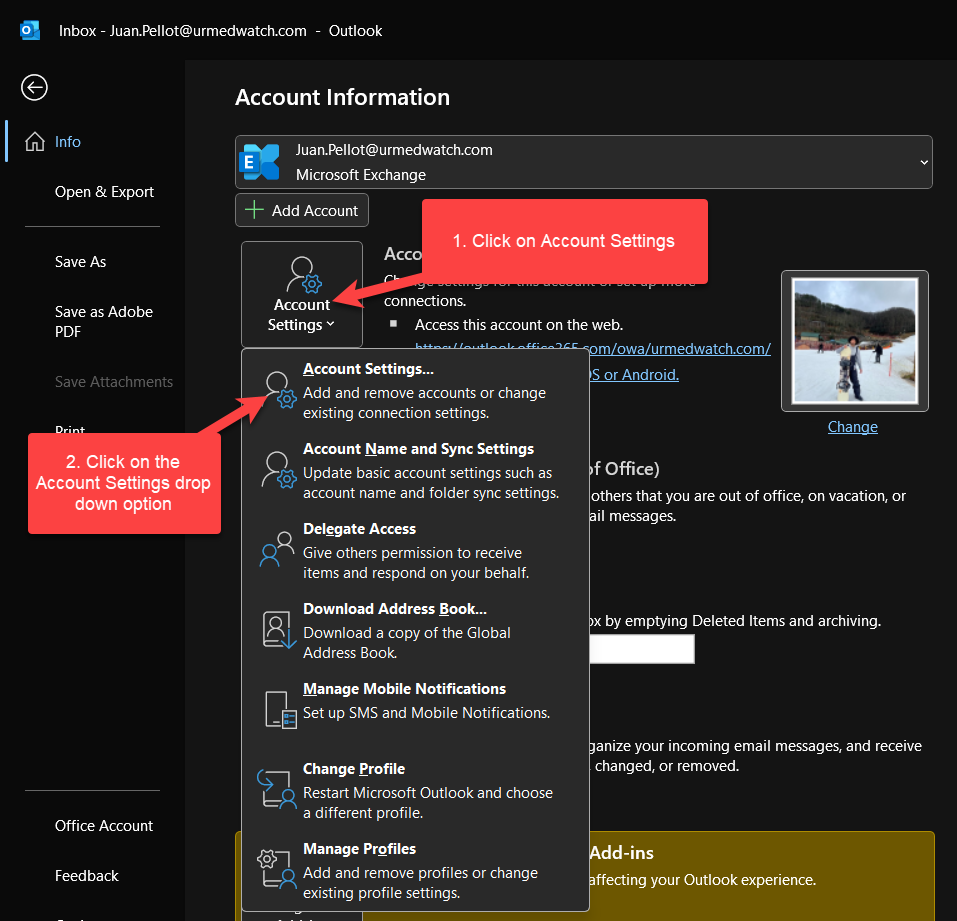The width and height of the screenshot is (957, 921).
Task: Choose Account Settings... from the dropdown menu
Action: 368,370
